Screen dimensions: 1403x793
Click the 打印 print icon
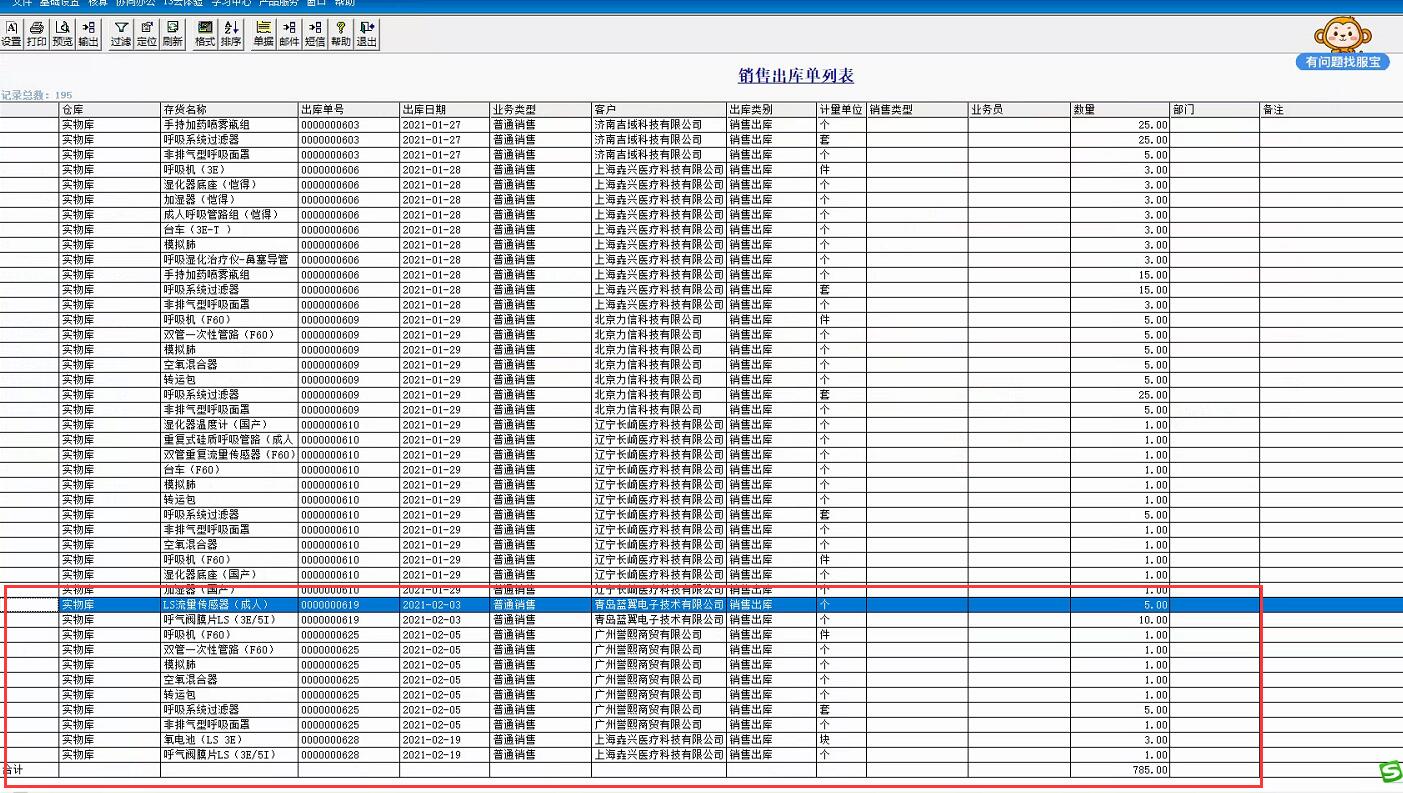pos(37,34)
